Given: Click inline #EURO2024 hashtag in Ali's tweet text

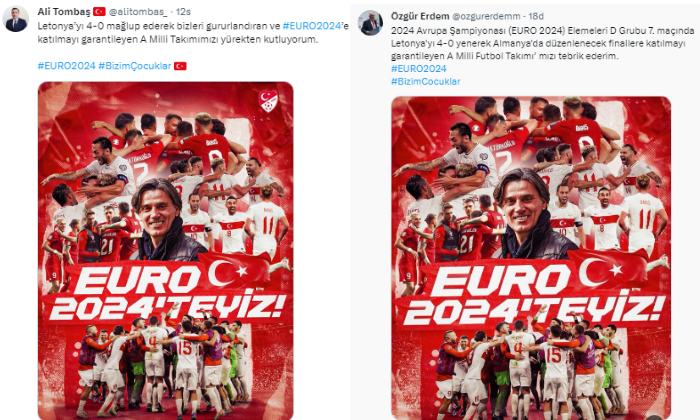Looking at the screenshot, I should (x=312, y=26).
